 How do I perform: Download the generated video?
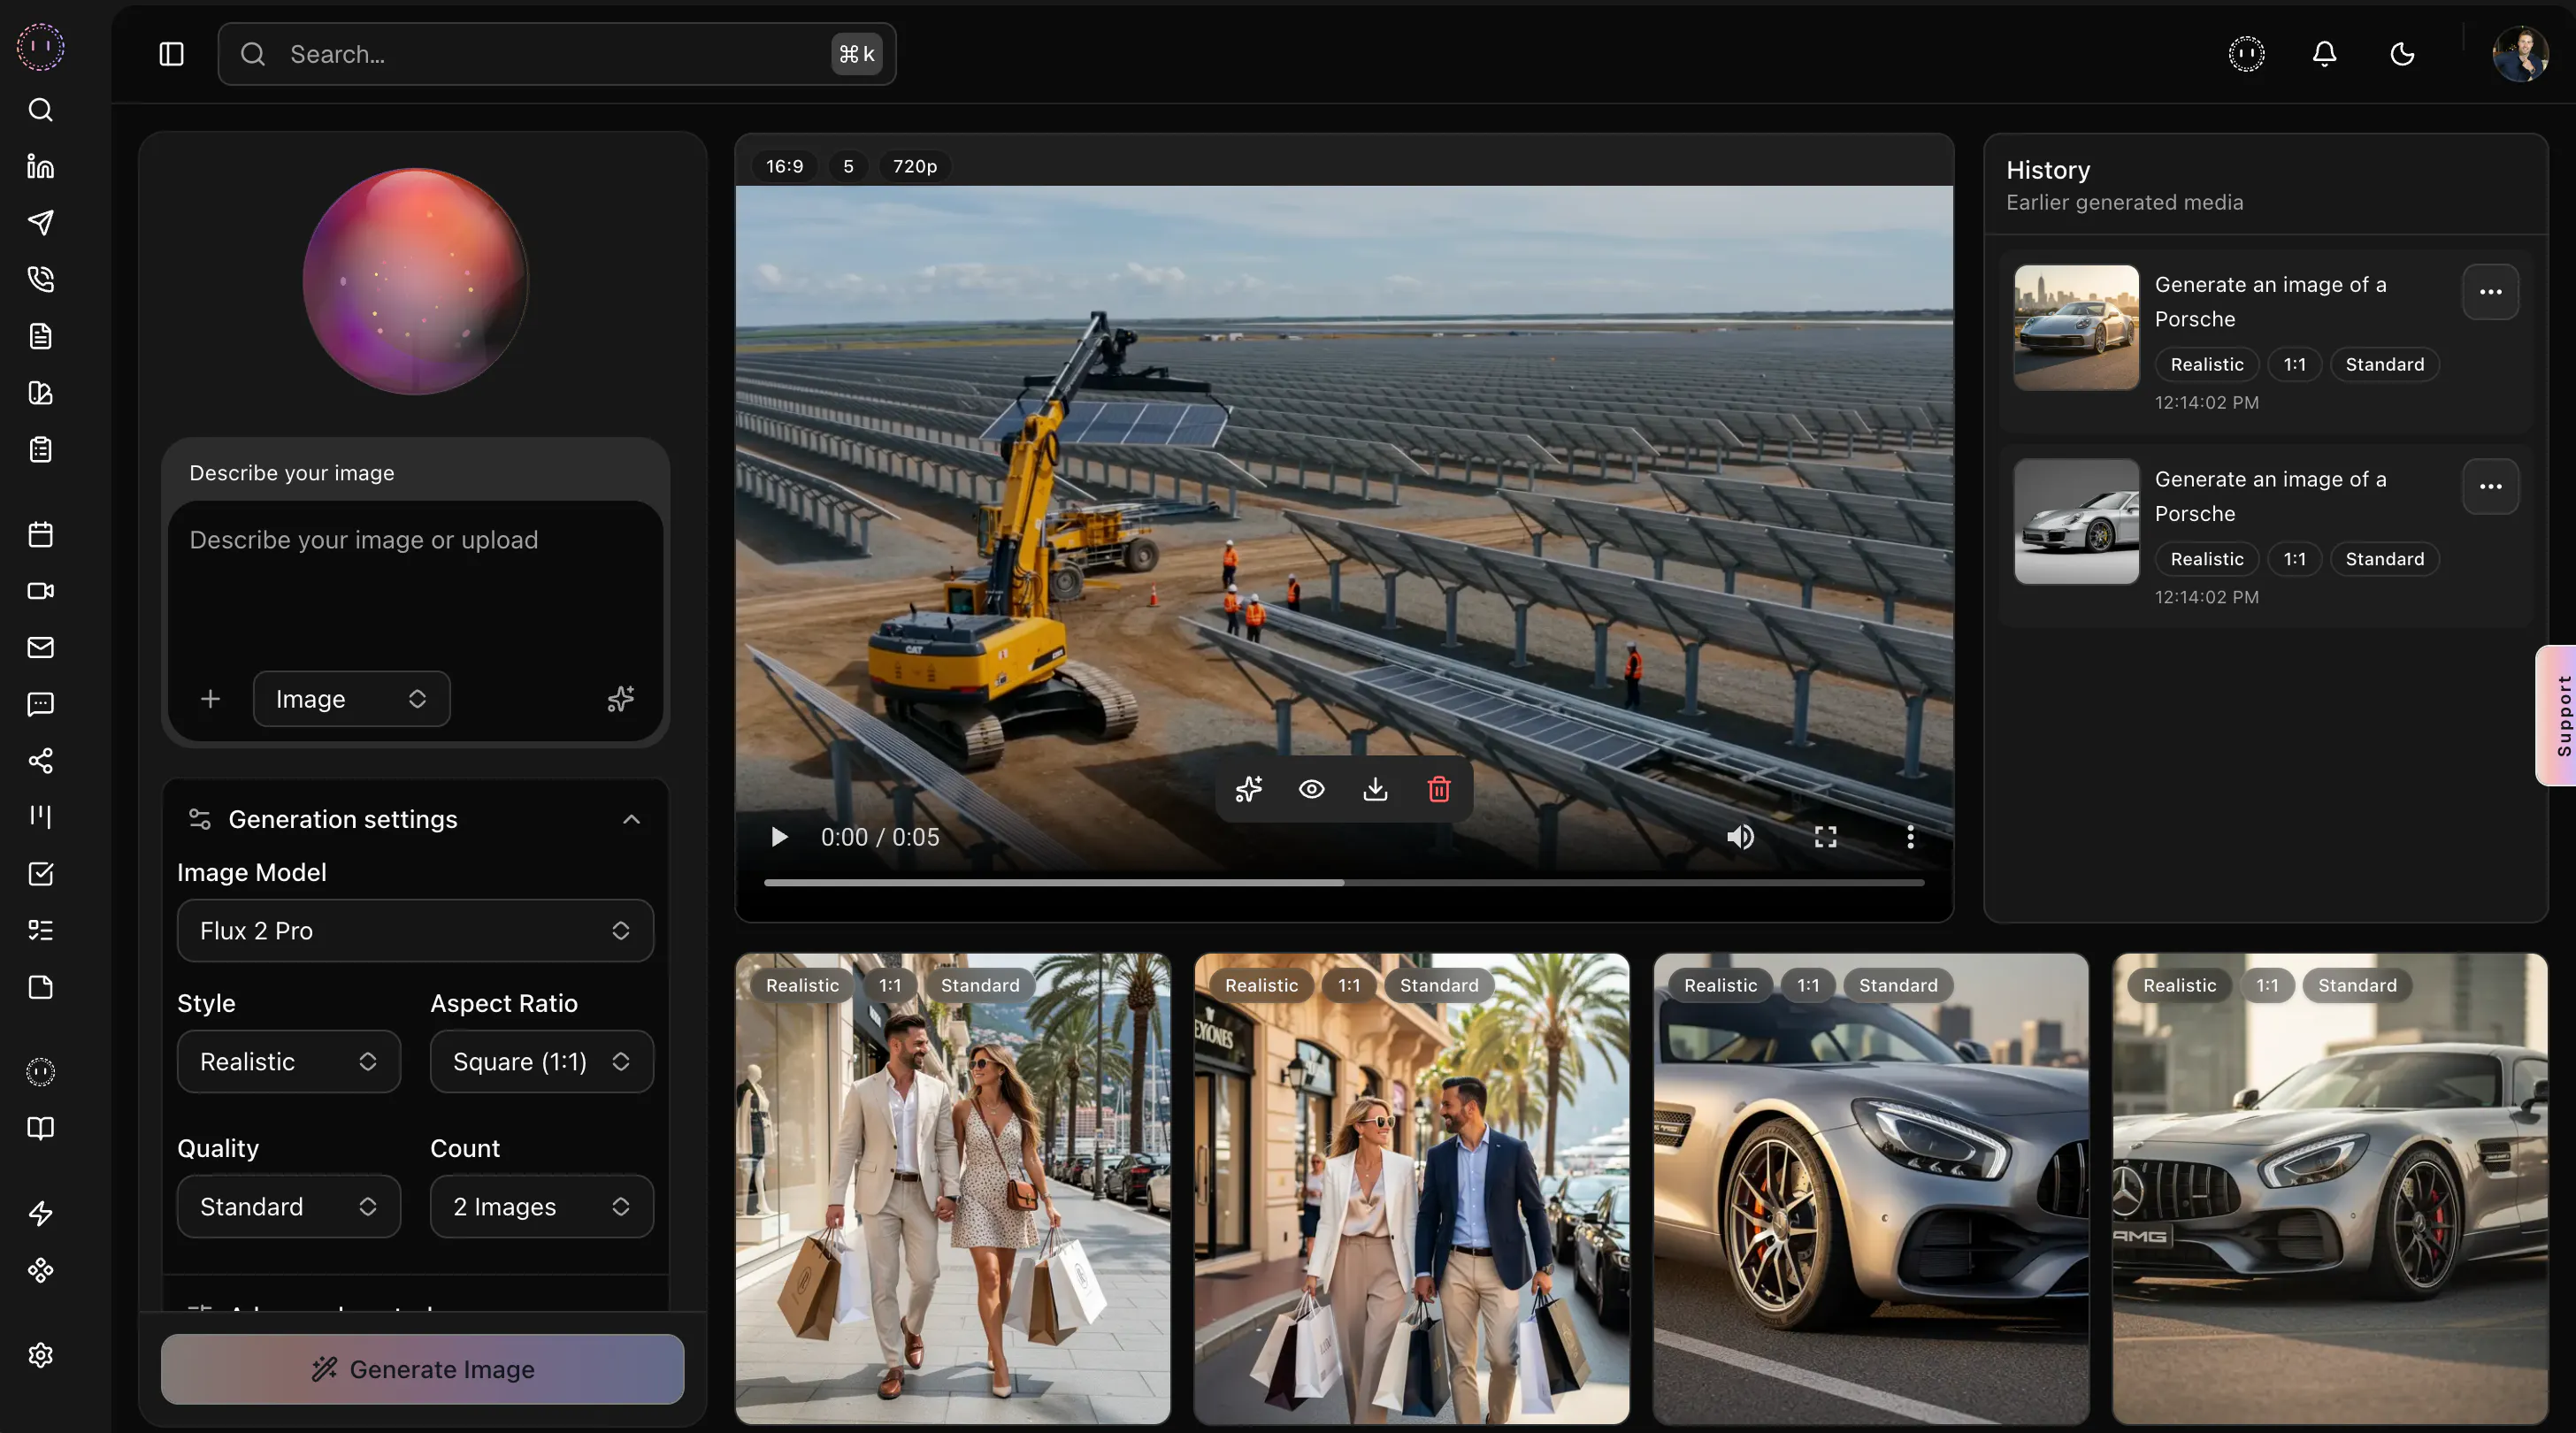coord(1375,790)
